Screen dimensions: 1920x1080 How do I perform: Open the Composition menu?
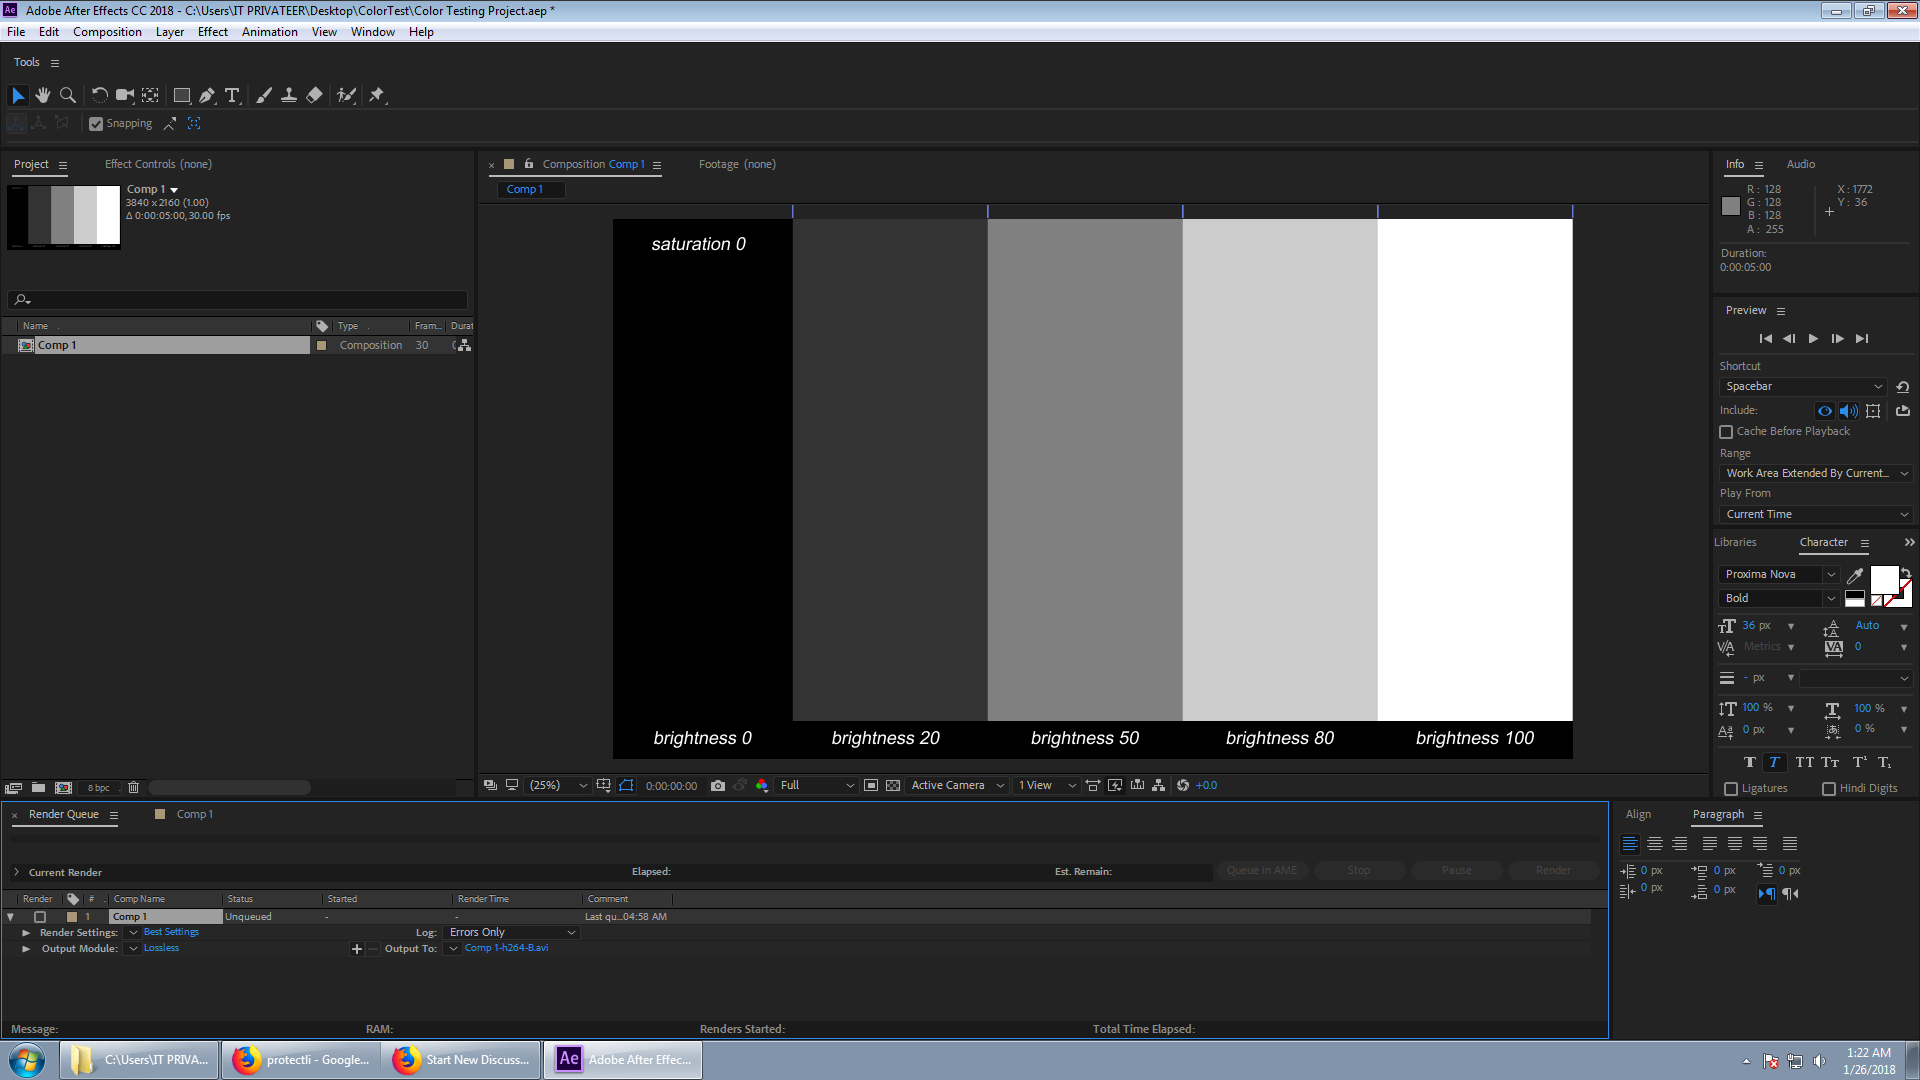coord(107,30)
